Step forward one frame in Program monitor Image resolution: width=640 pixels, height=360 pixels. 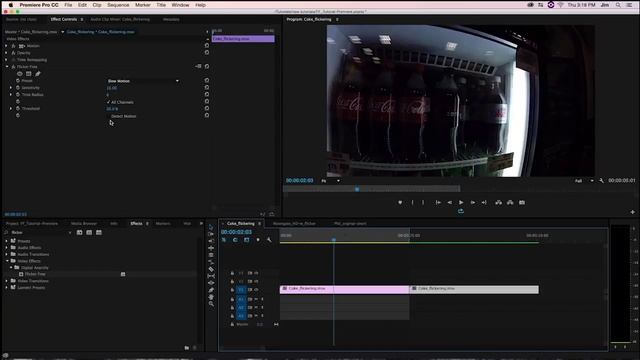(x=473, y=202)
